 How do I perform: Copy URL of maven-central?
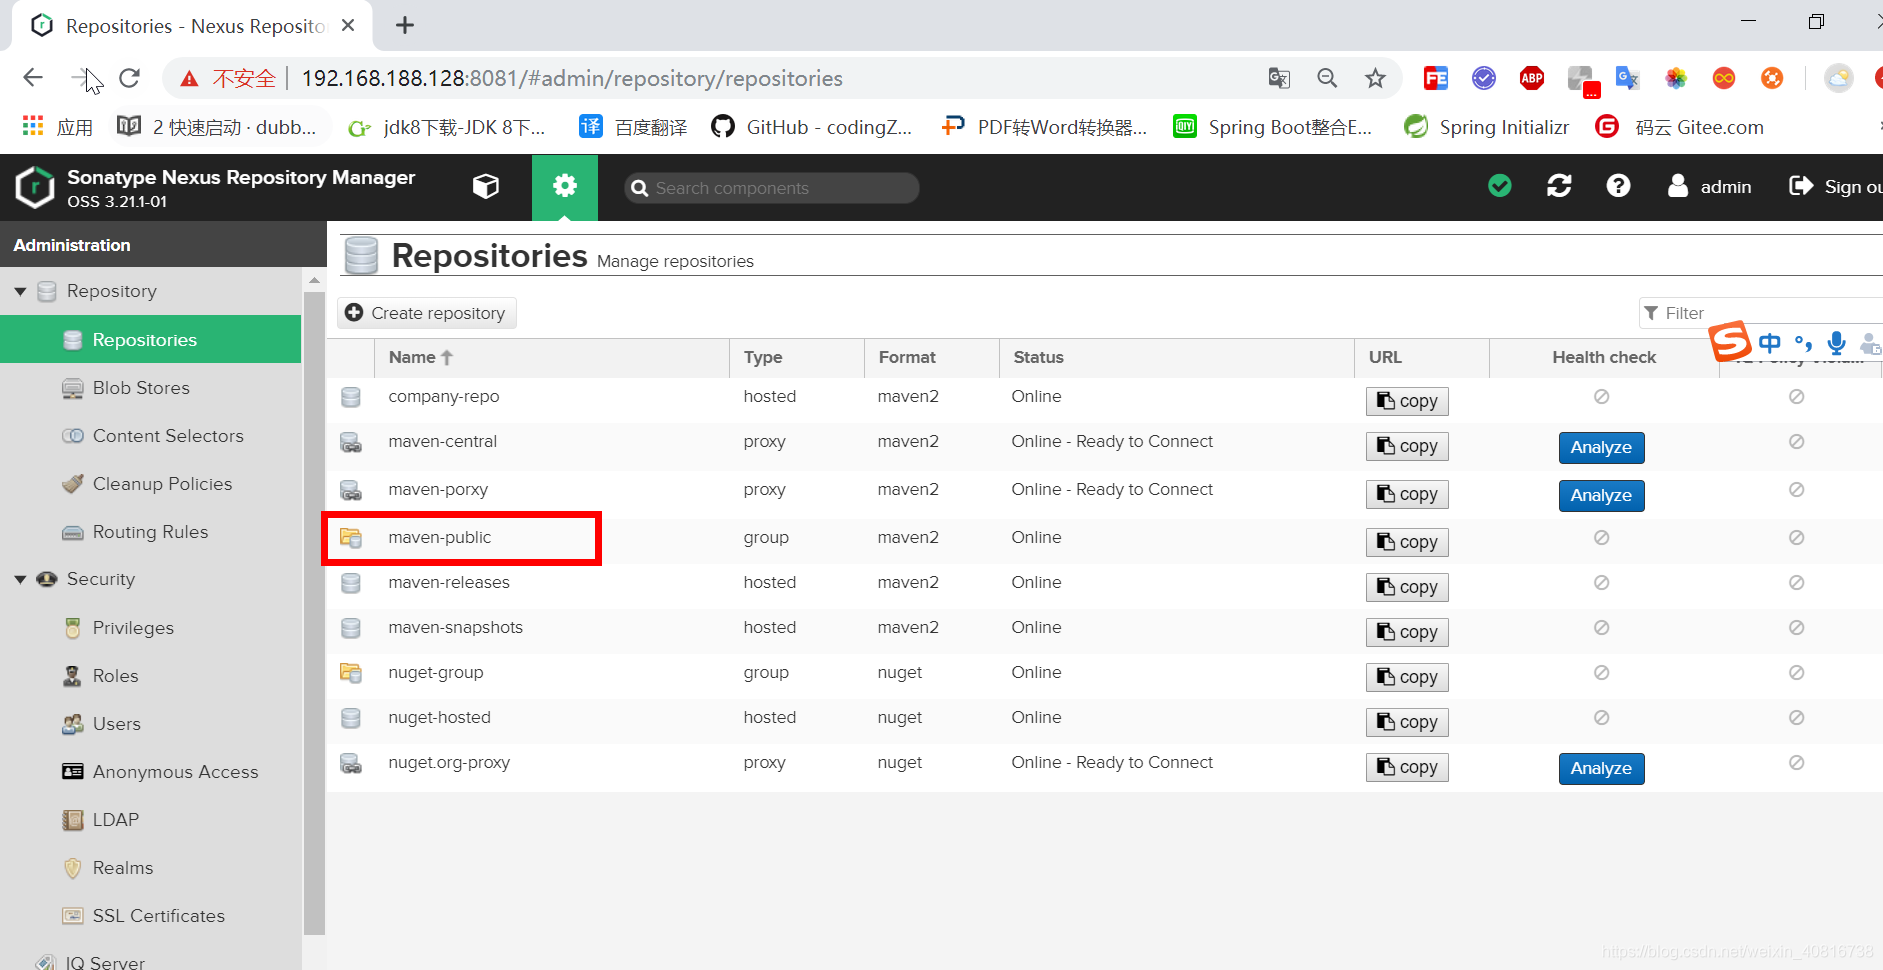coord(1407,446)
